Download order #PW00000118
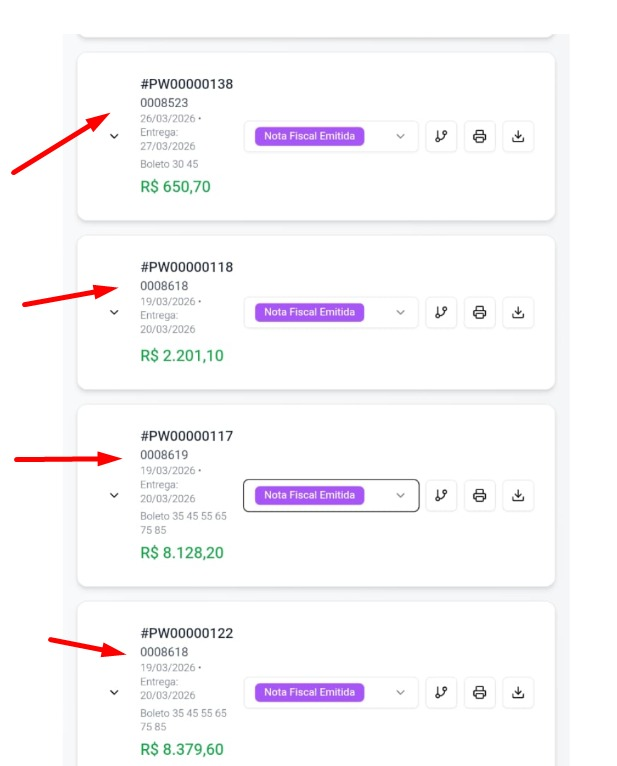Screen dimensions: 617x766 point(518,312)
